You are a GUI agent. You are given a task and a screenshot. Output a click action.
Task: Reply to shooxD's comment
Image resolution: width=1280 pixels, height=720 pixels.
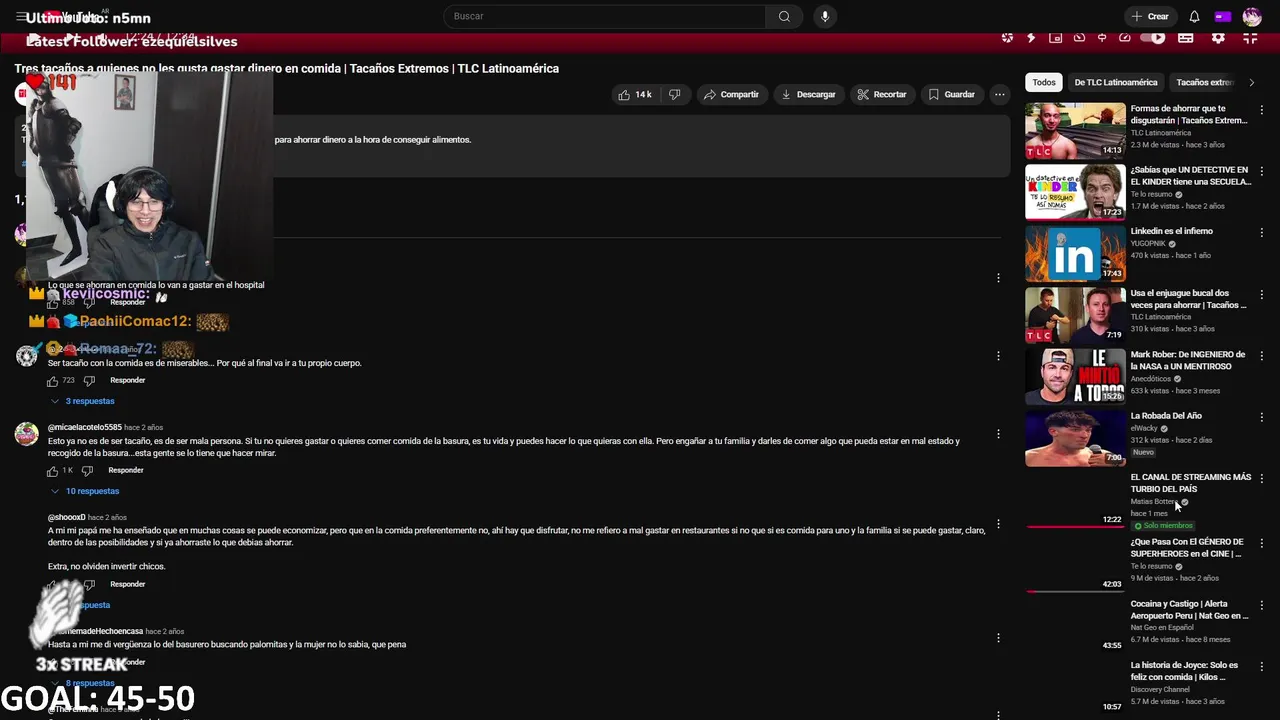[128, 584]
